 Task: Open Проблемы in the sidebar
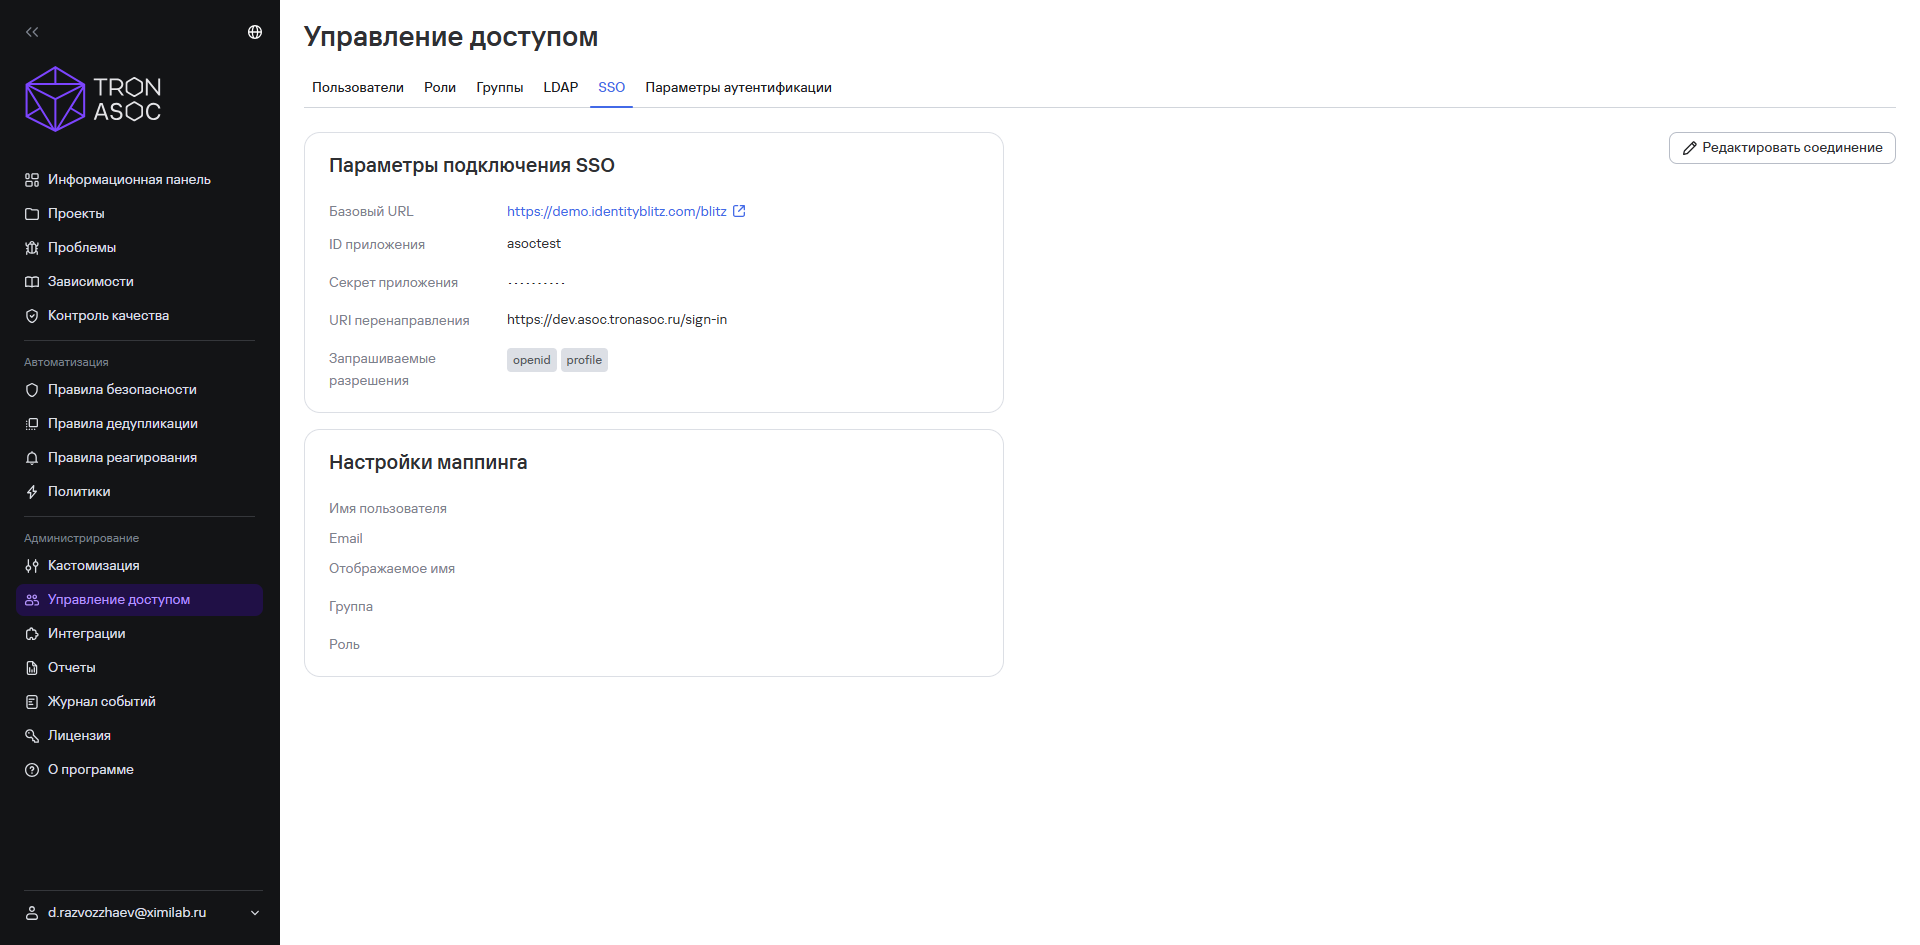pos(139,248)
